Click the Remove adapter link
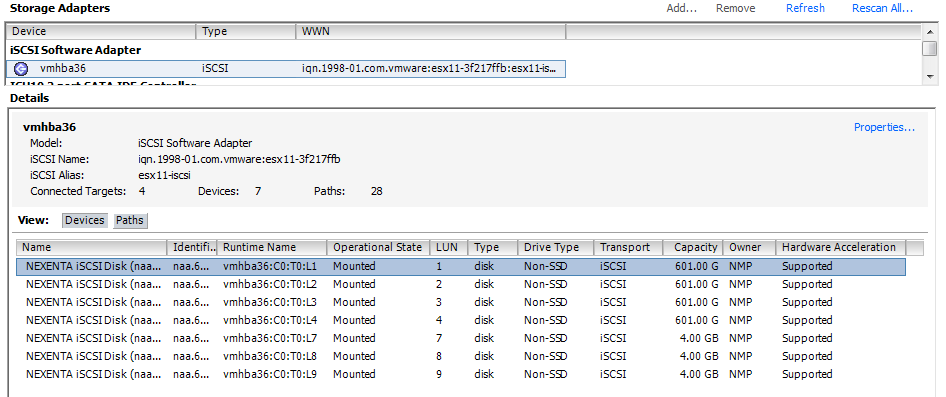 735,8
